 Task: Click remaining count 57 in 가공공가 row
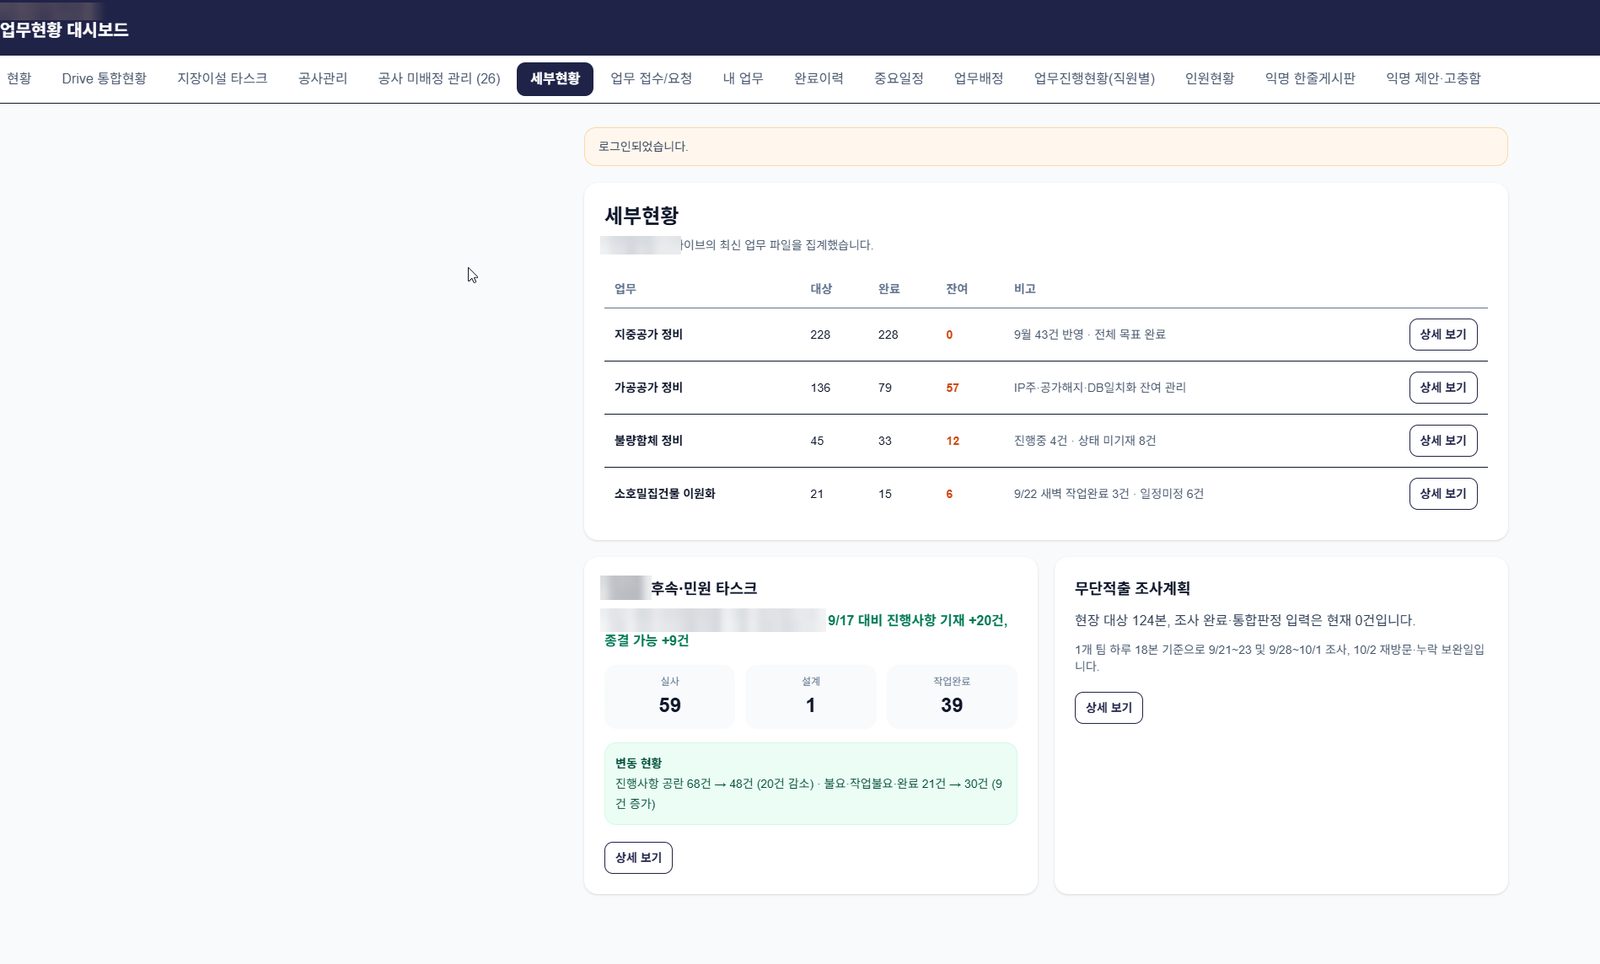point(952,388)
